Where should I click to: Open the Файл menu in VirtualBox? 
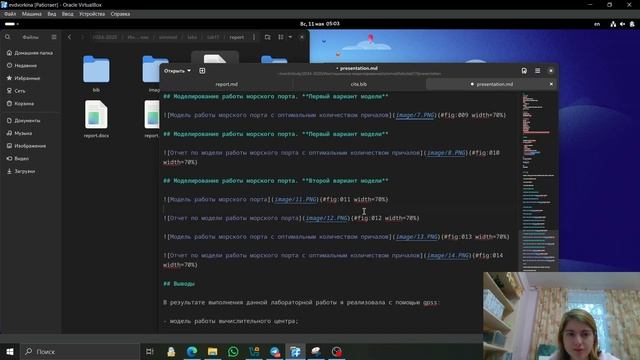point(10,14)
